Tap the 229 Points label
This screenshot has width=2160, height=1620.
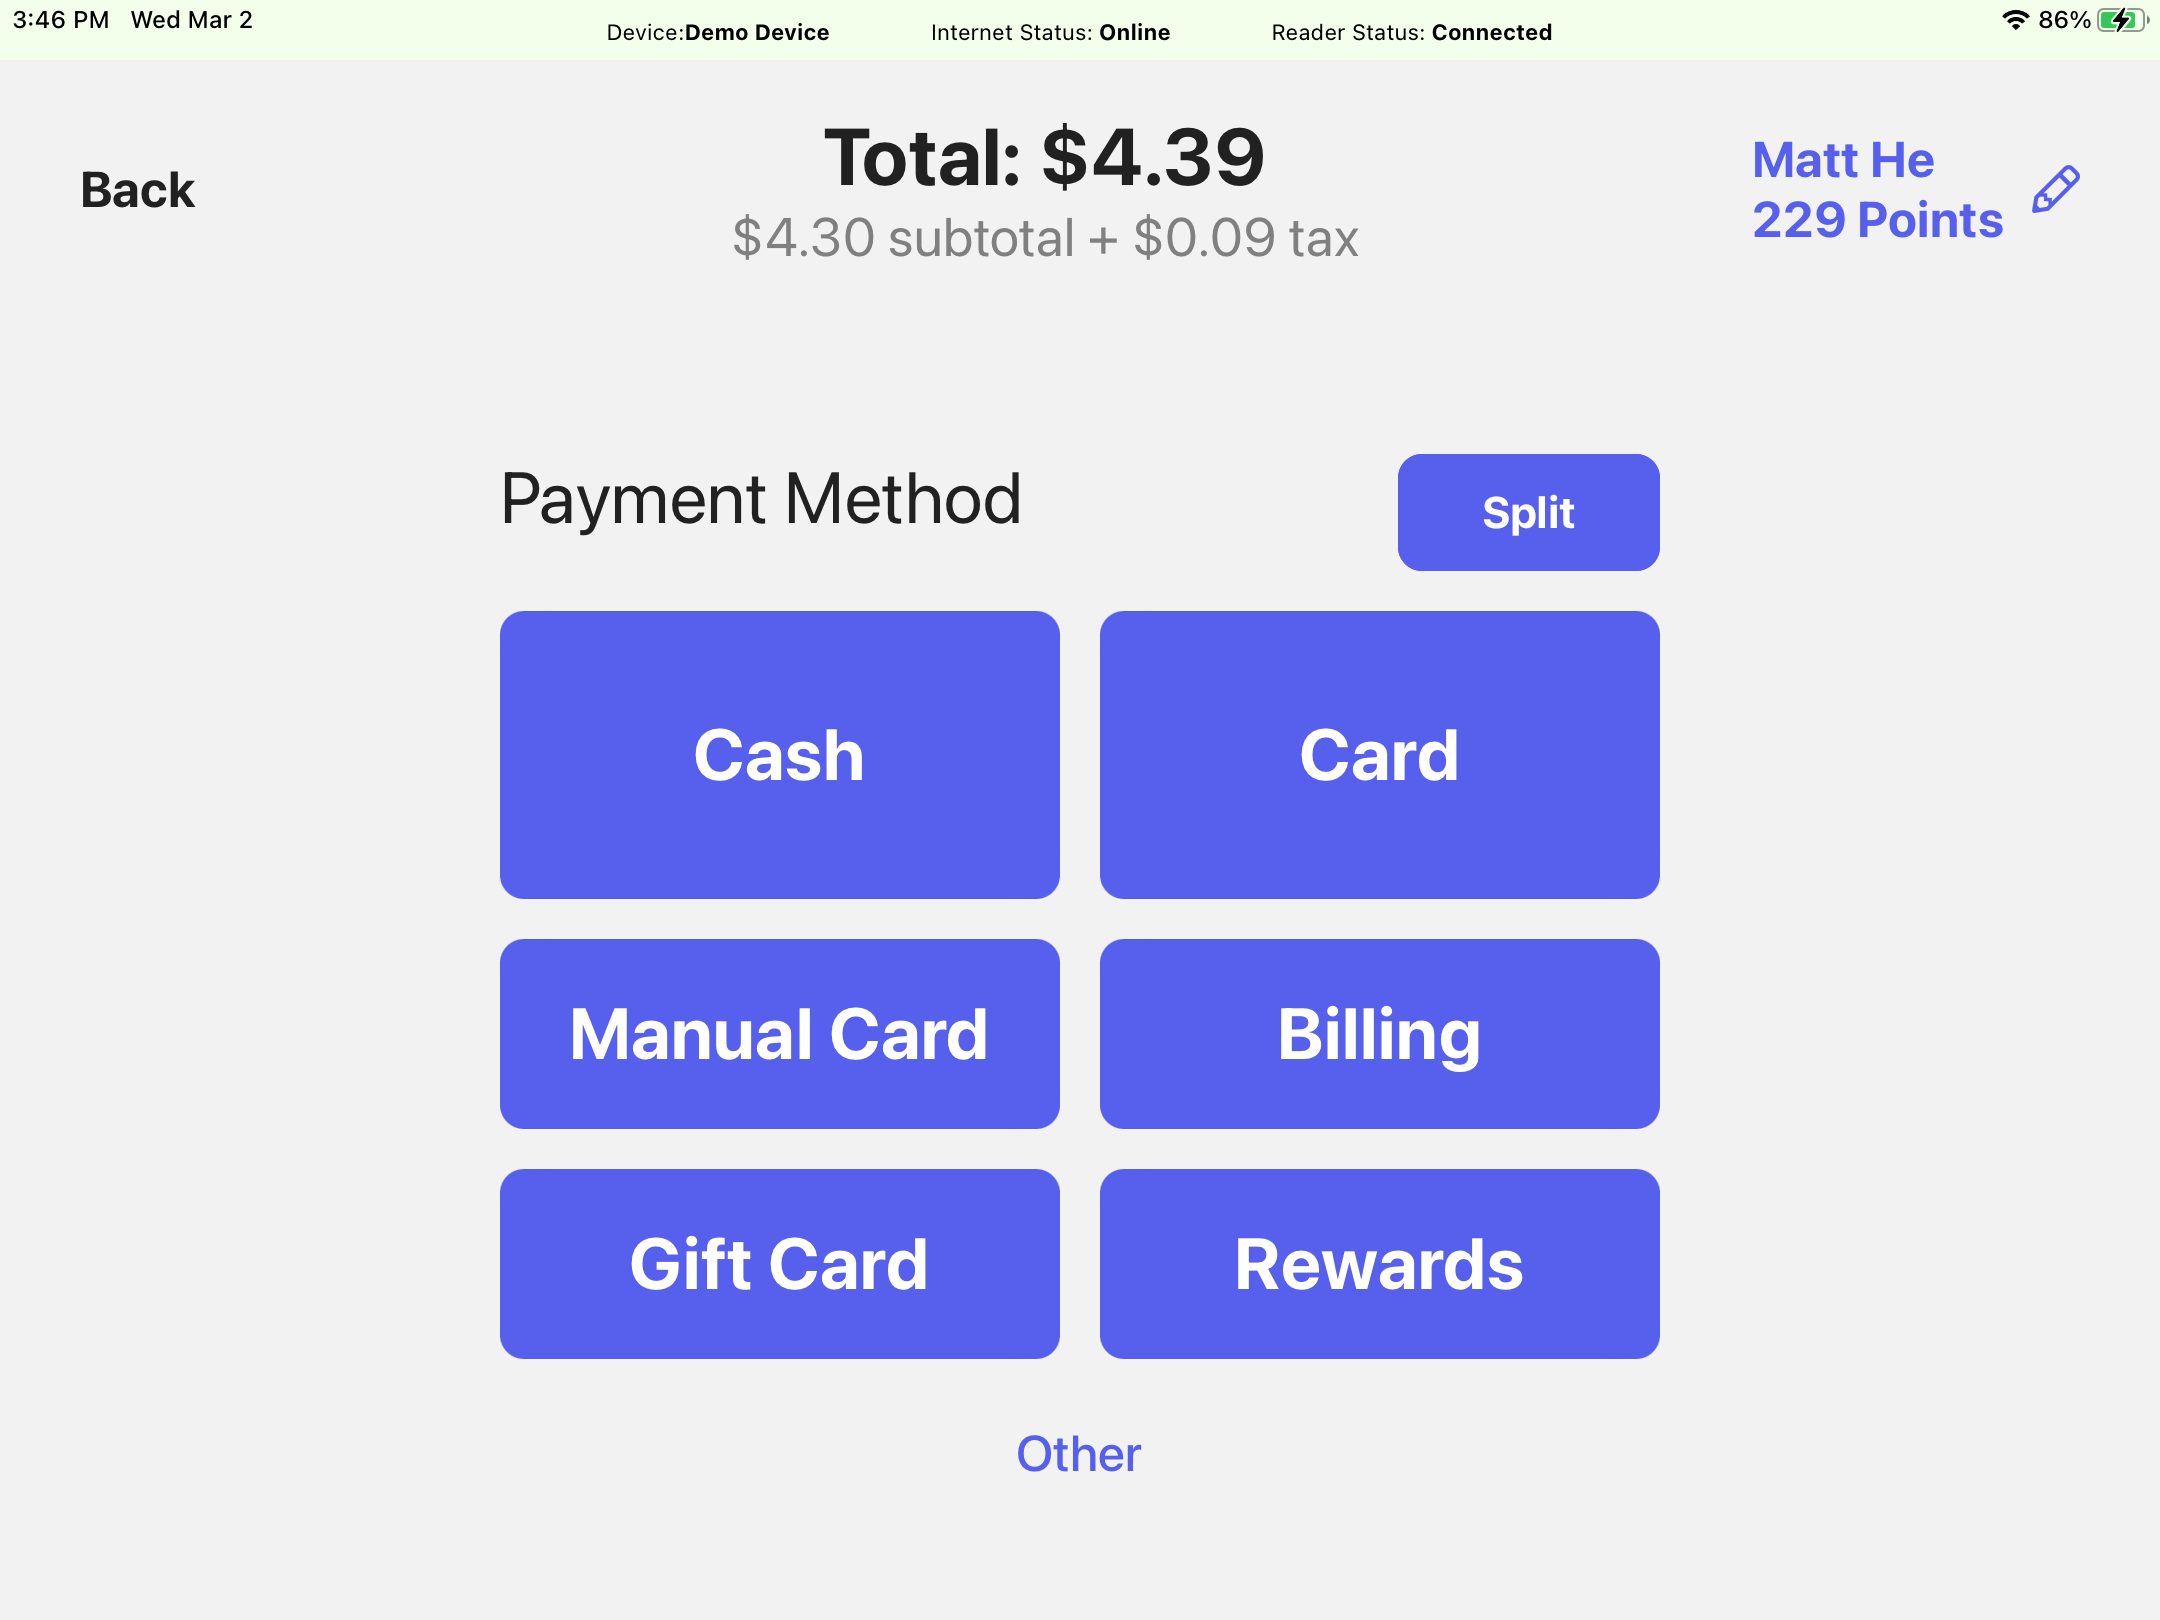pos(1878,220)
